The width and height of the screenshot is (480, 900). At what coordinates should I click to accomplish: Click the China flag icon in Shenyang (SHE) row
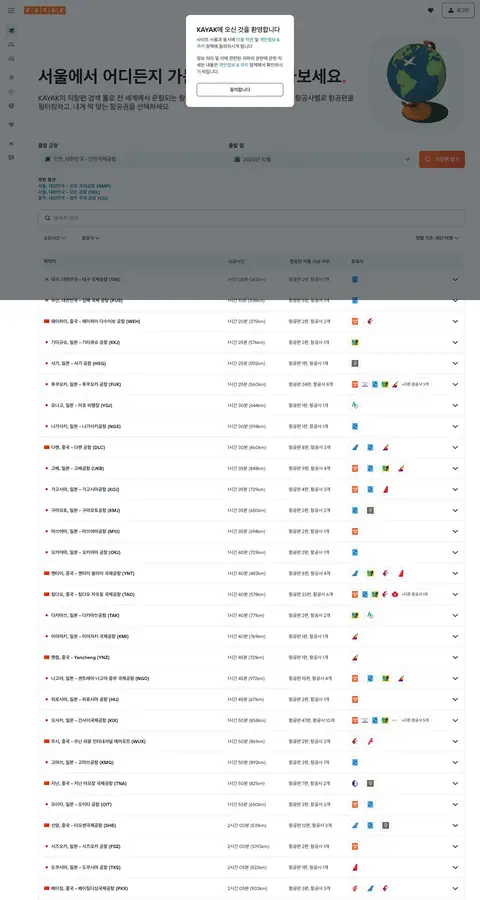point(47,825)
